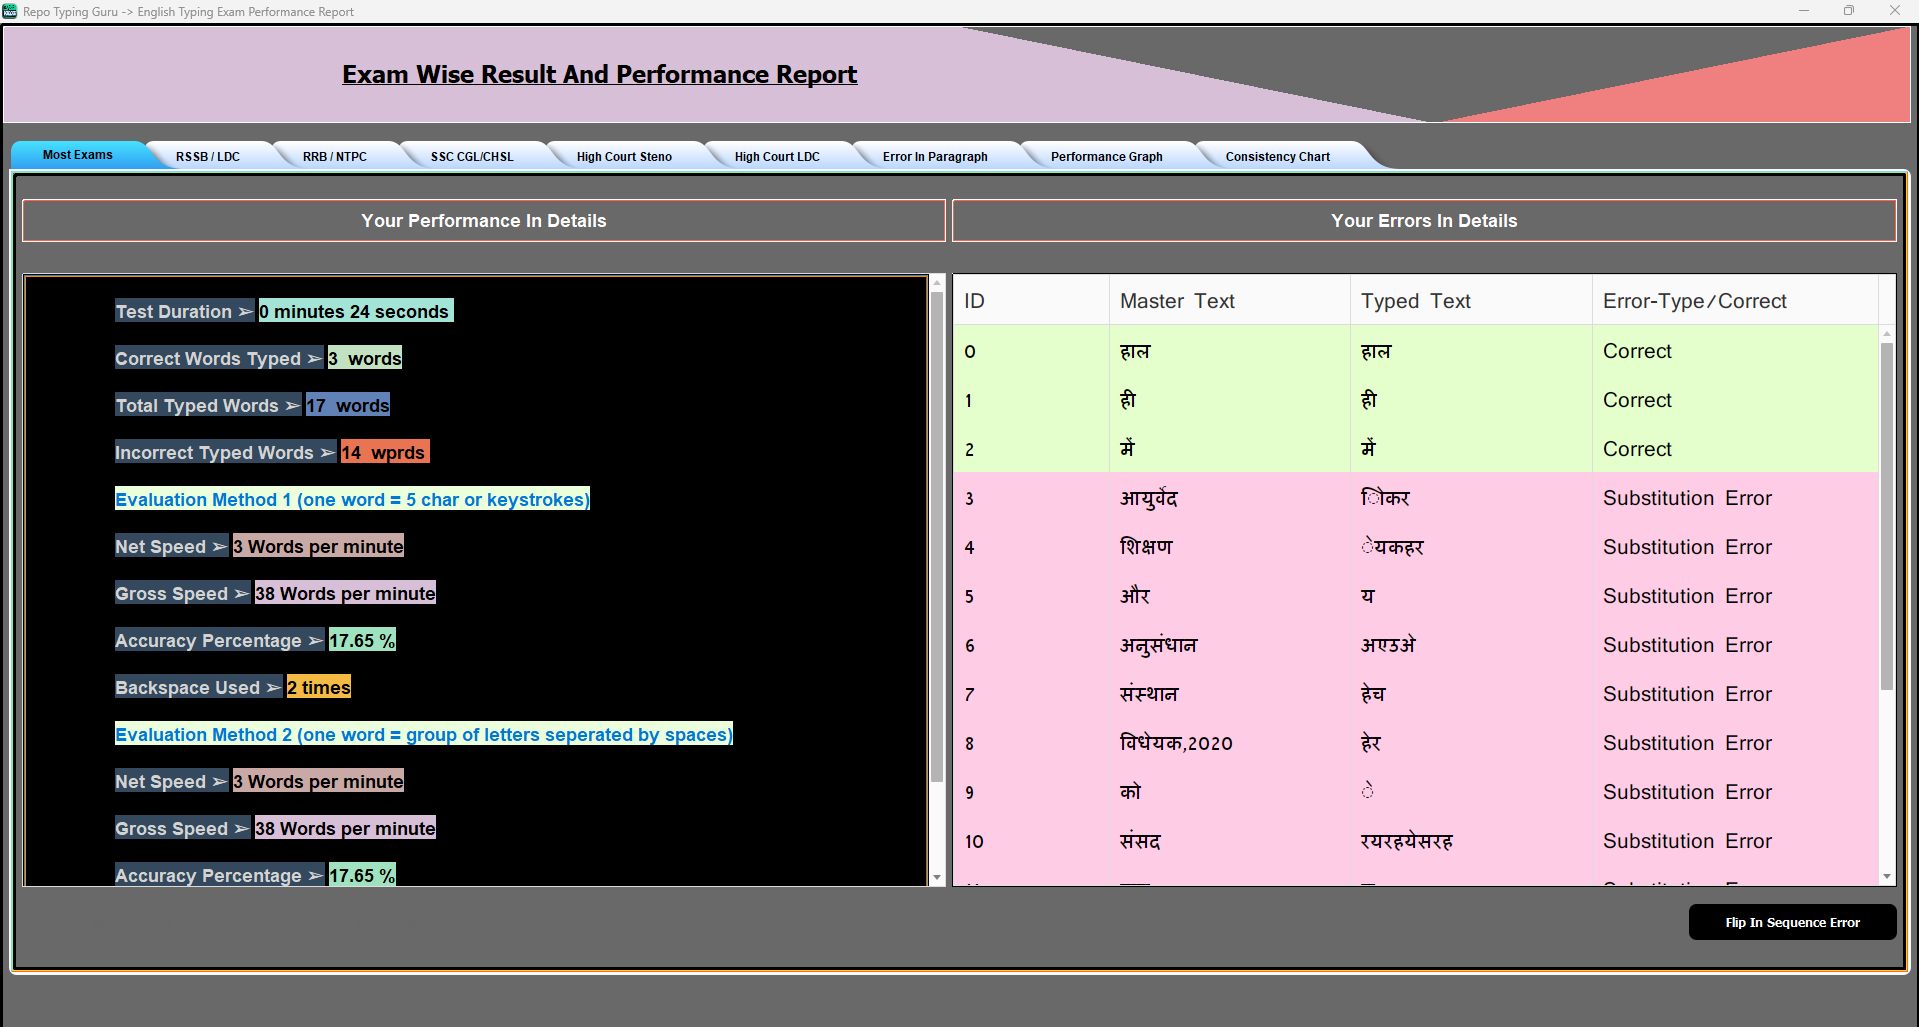Click the errors table scrollbar thumb
This screenshot has width=1919, height=1027.
(1887, 516)
